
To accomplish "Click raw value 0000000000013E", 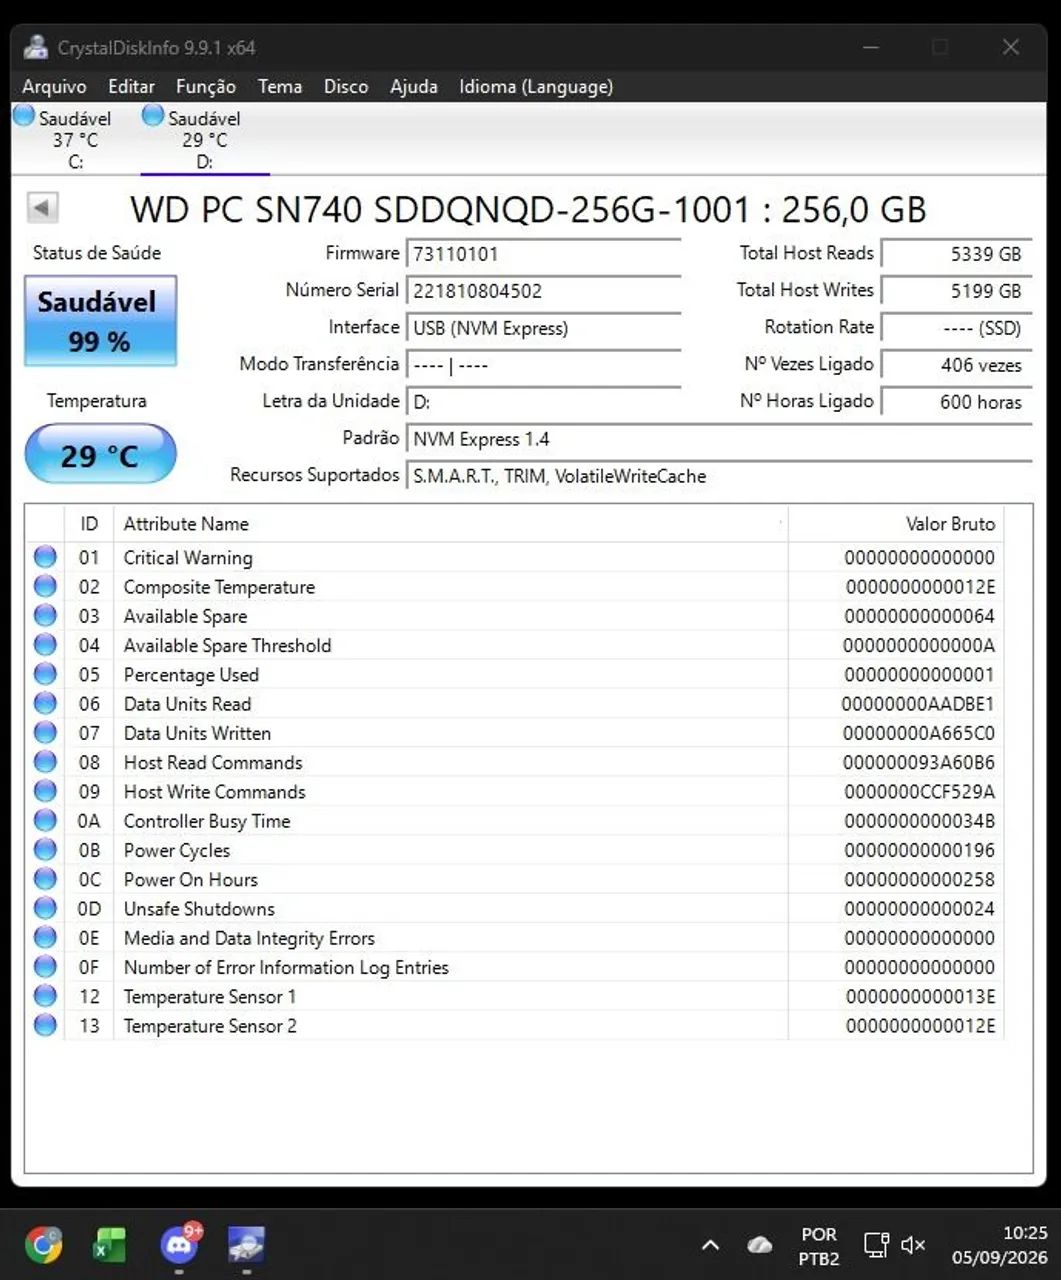I will (x=920, y=997).
